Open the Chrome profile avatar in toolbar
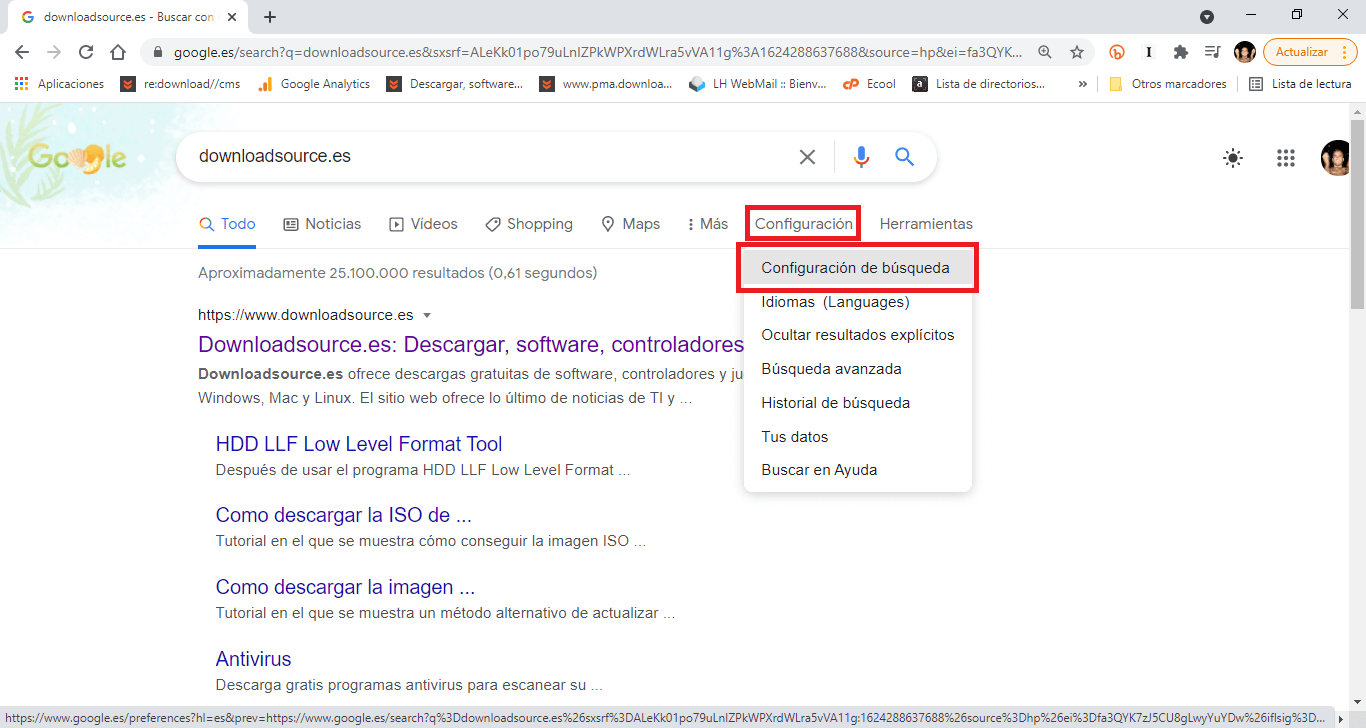 (1244, 52)
